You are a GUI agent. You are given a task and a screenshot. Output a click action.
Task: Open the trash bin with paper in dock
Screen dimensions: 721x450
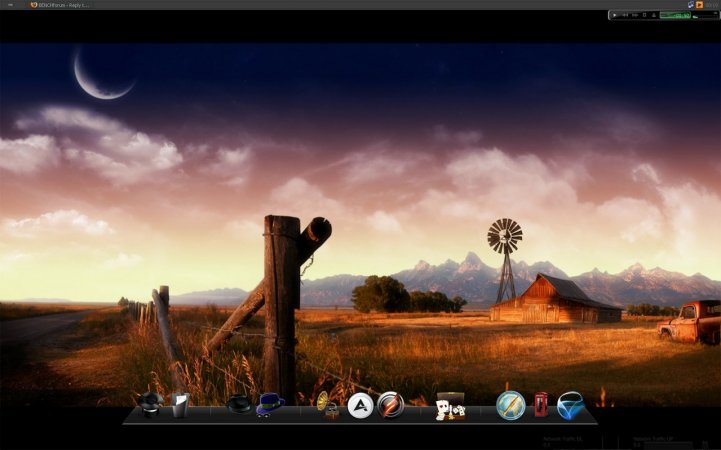point(180,404)
